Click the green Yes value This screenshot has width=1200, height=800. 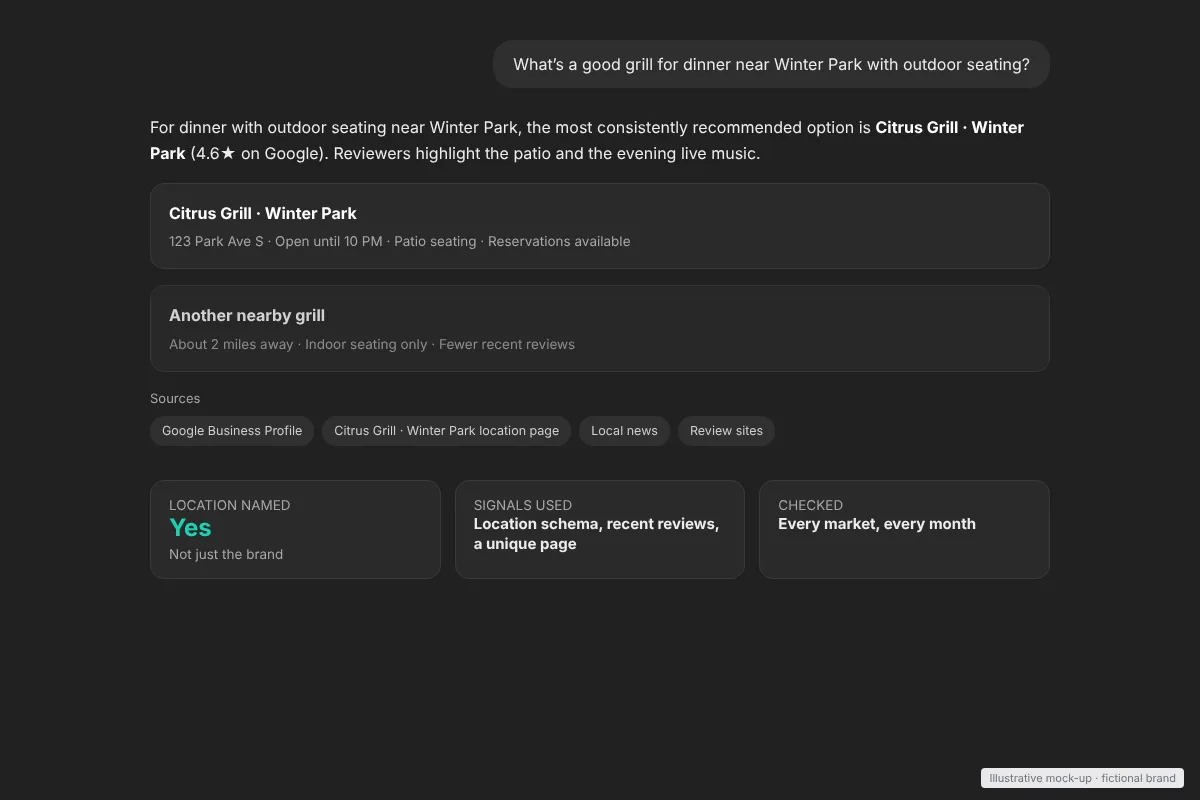(x=190, y=527)
